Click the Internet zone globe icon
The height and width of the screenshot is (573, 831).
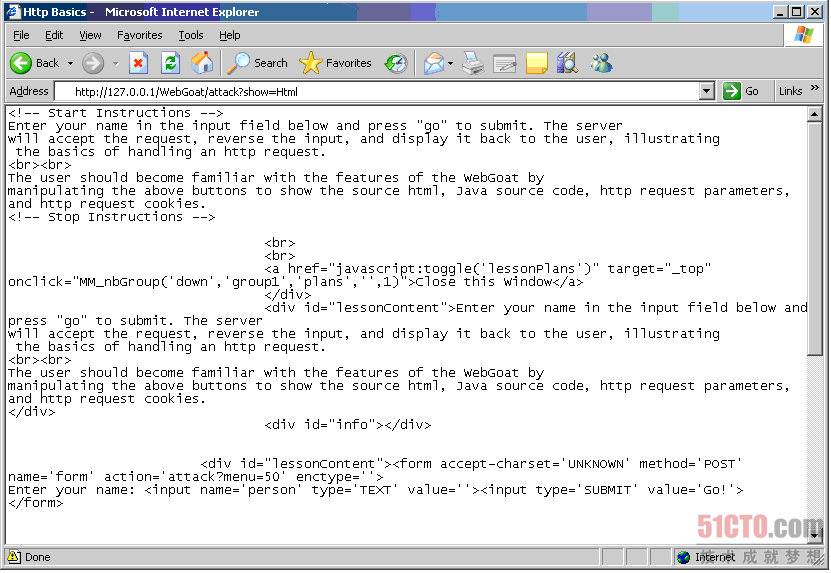[x=683, y=557]
